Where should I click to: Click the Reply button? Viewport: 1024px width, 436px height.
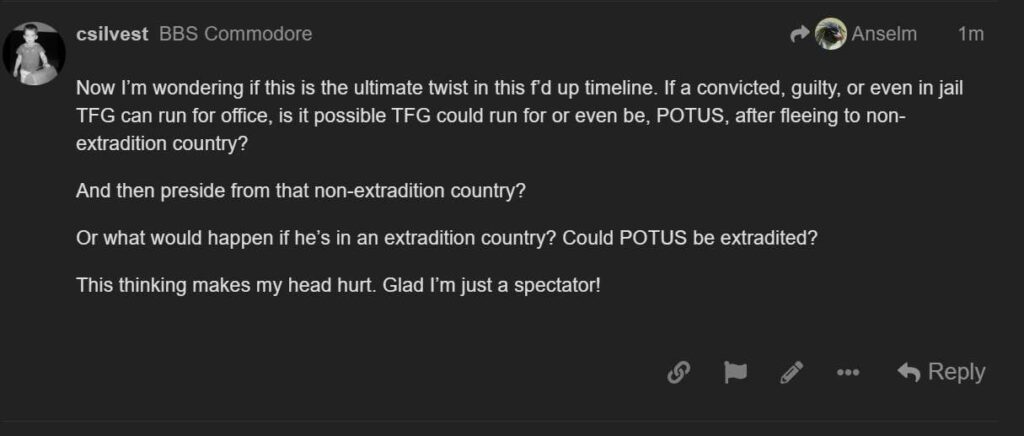pyautogui.click(x=941, y=372)
